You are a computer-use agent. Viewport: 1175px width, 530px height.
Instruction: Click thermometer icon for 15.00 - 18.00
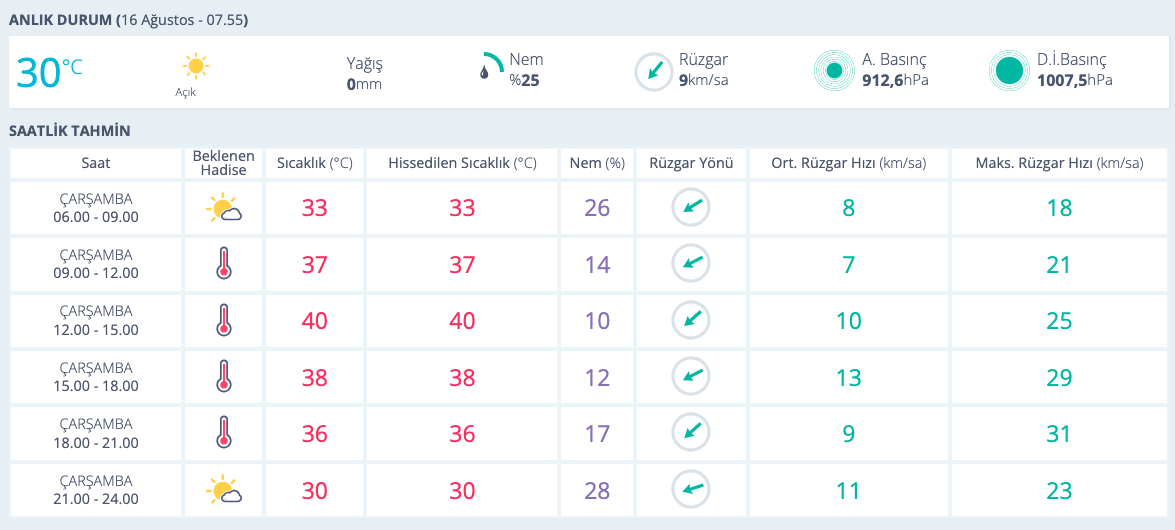(x=223, y=377)
